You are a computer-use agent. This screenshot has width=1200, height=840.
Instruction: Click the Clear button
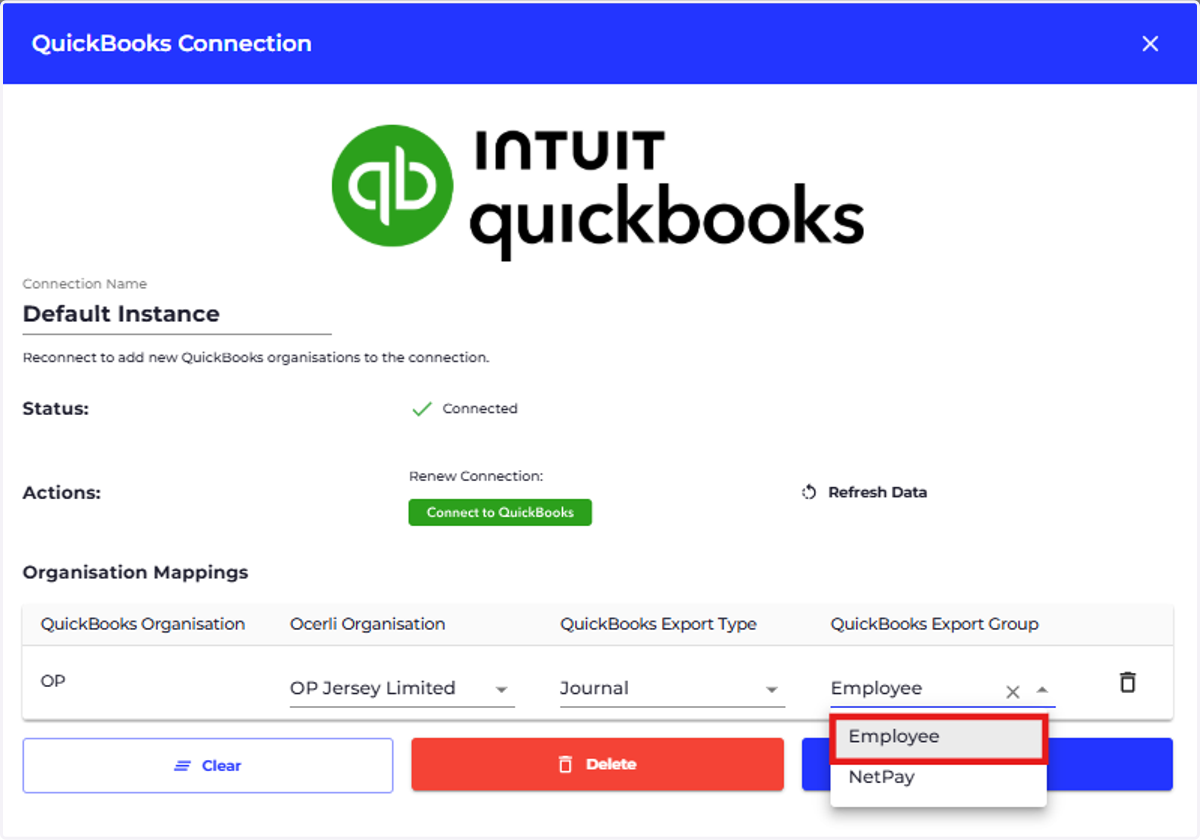click(x=208, y=765)
